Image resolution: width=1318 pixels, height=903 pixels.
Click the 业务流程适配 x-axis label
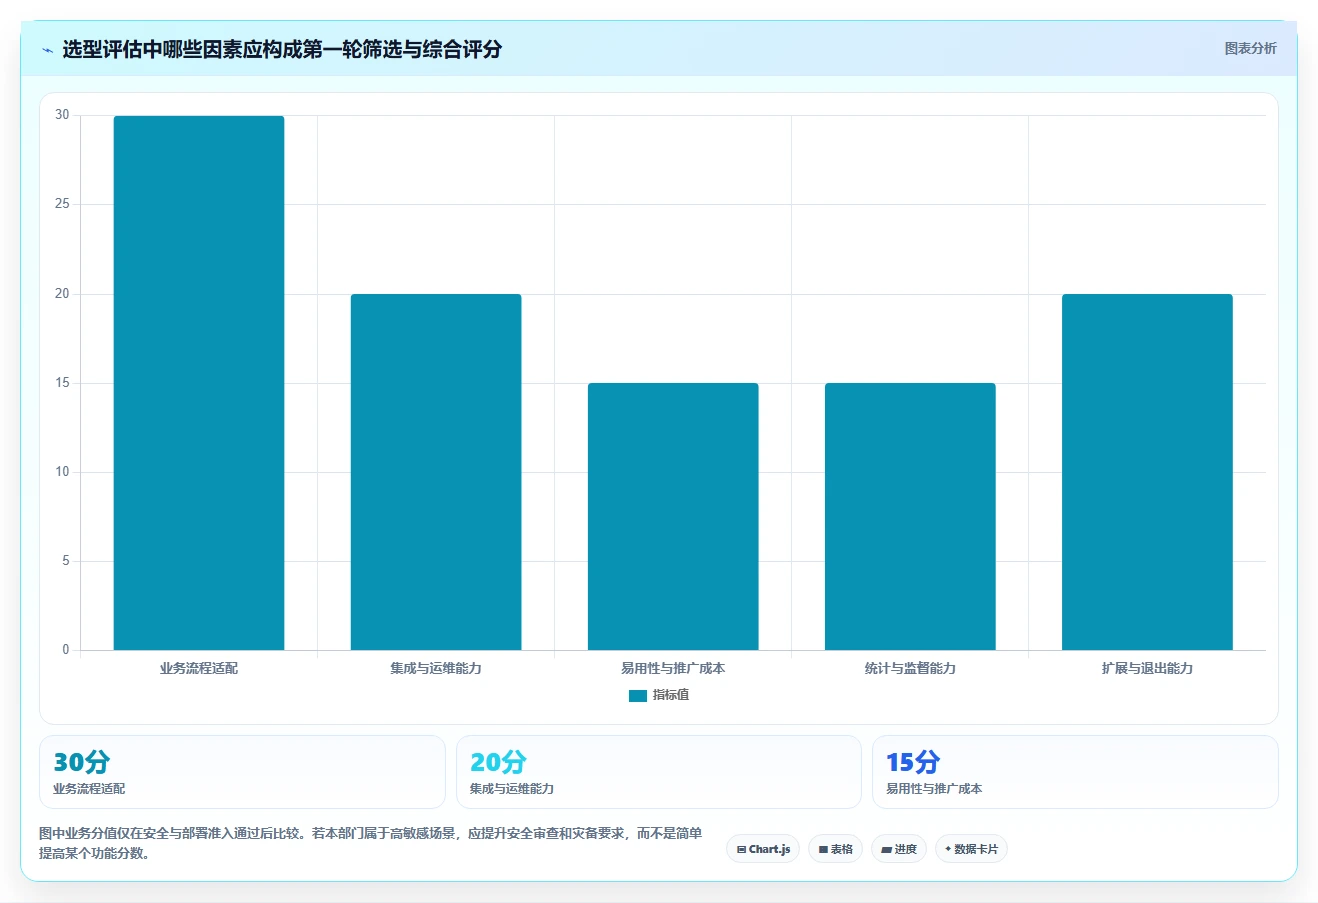pyautogui.click(x=199, y=668)
